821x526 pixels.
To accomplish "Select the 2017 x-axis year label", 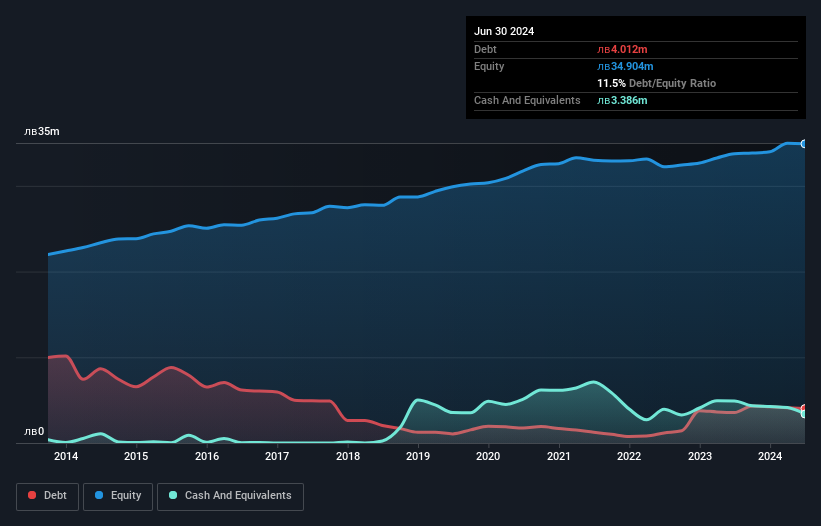I will click(x=277, y=456).
